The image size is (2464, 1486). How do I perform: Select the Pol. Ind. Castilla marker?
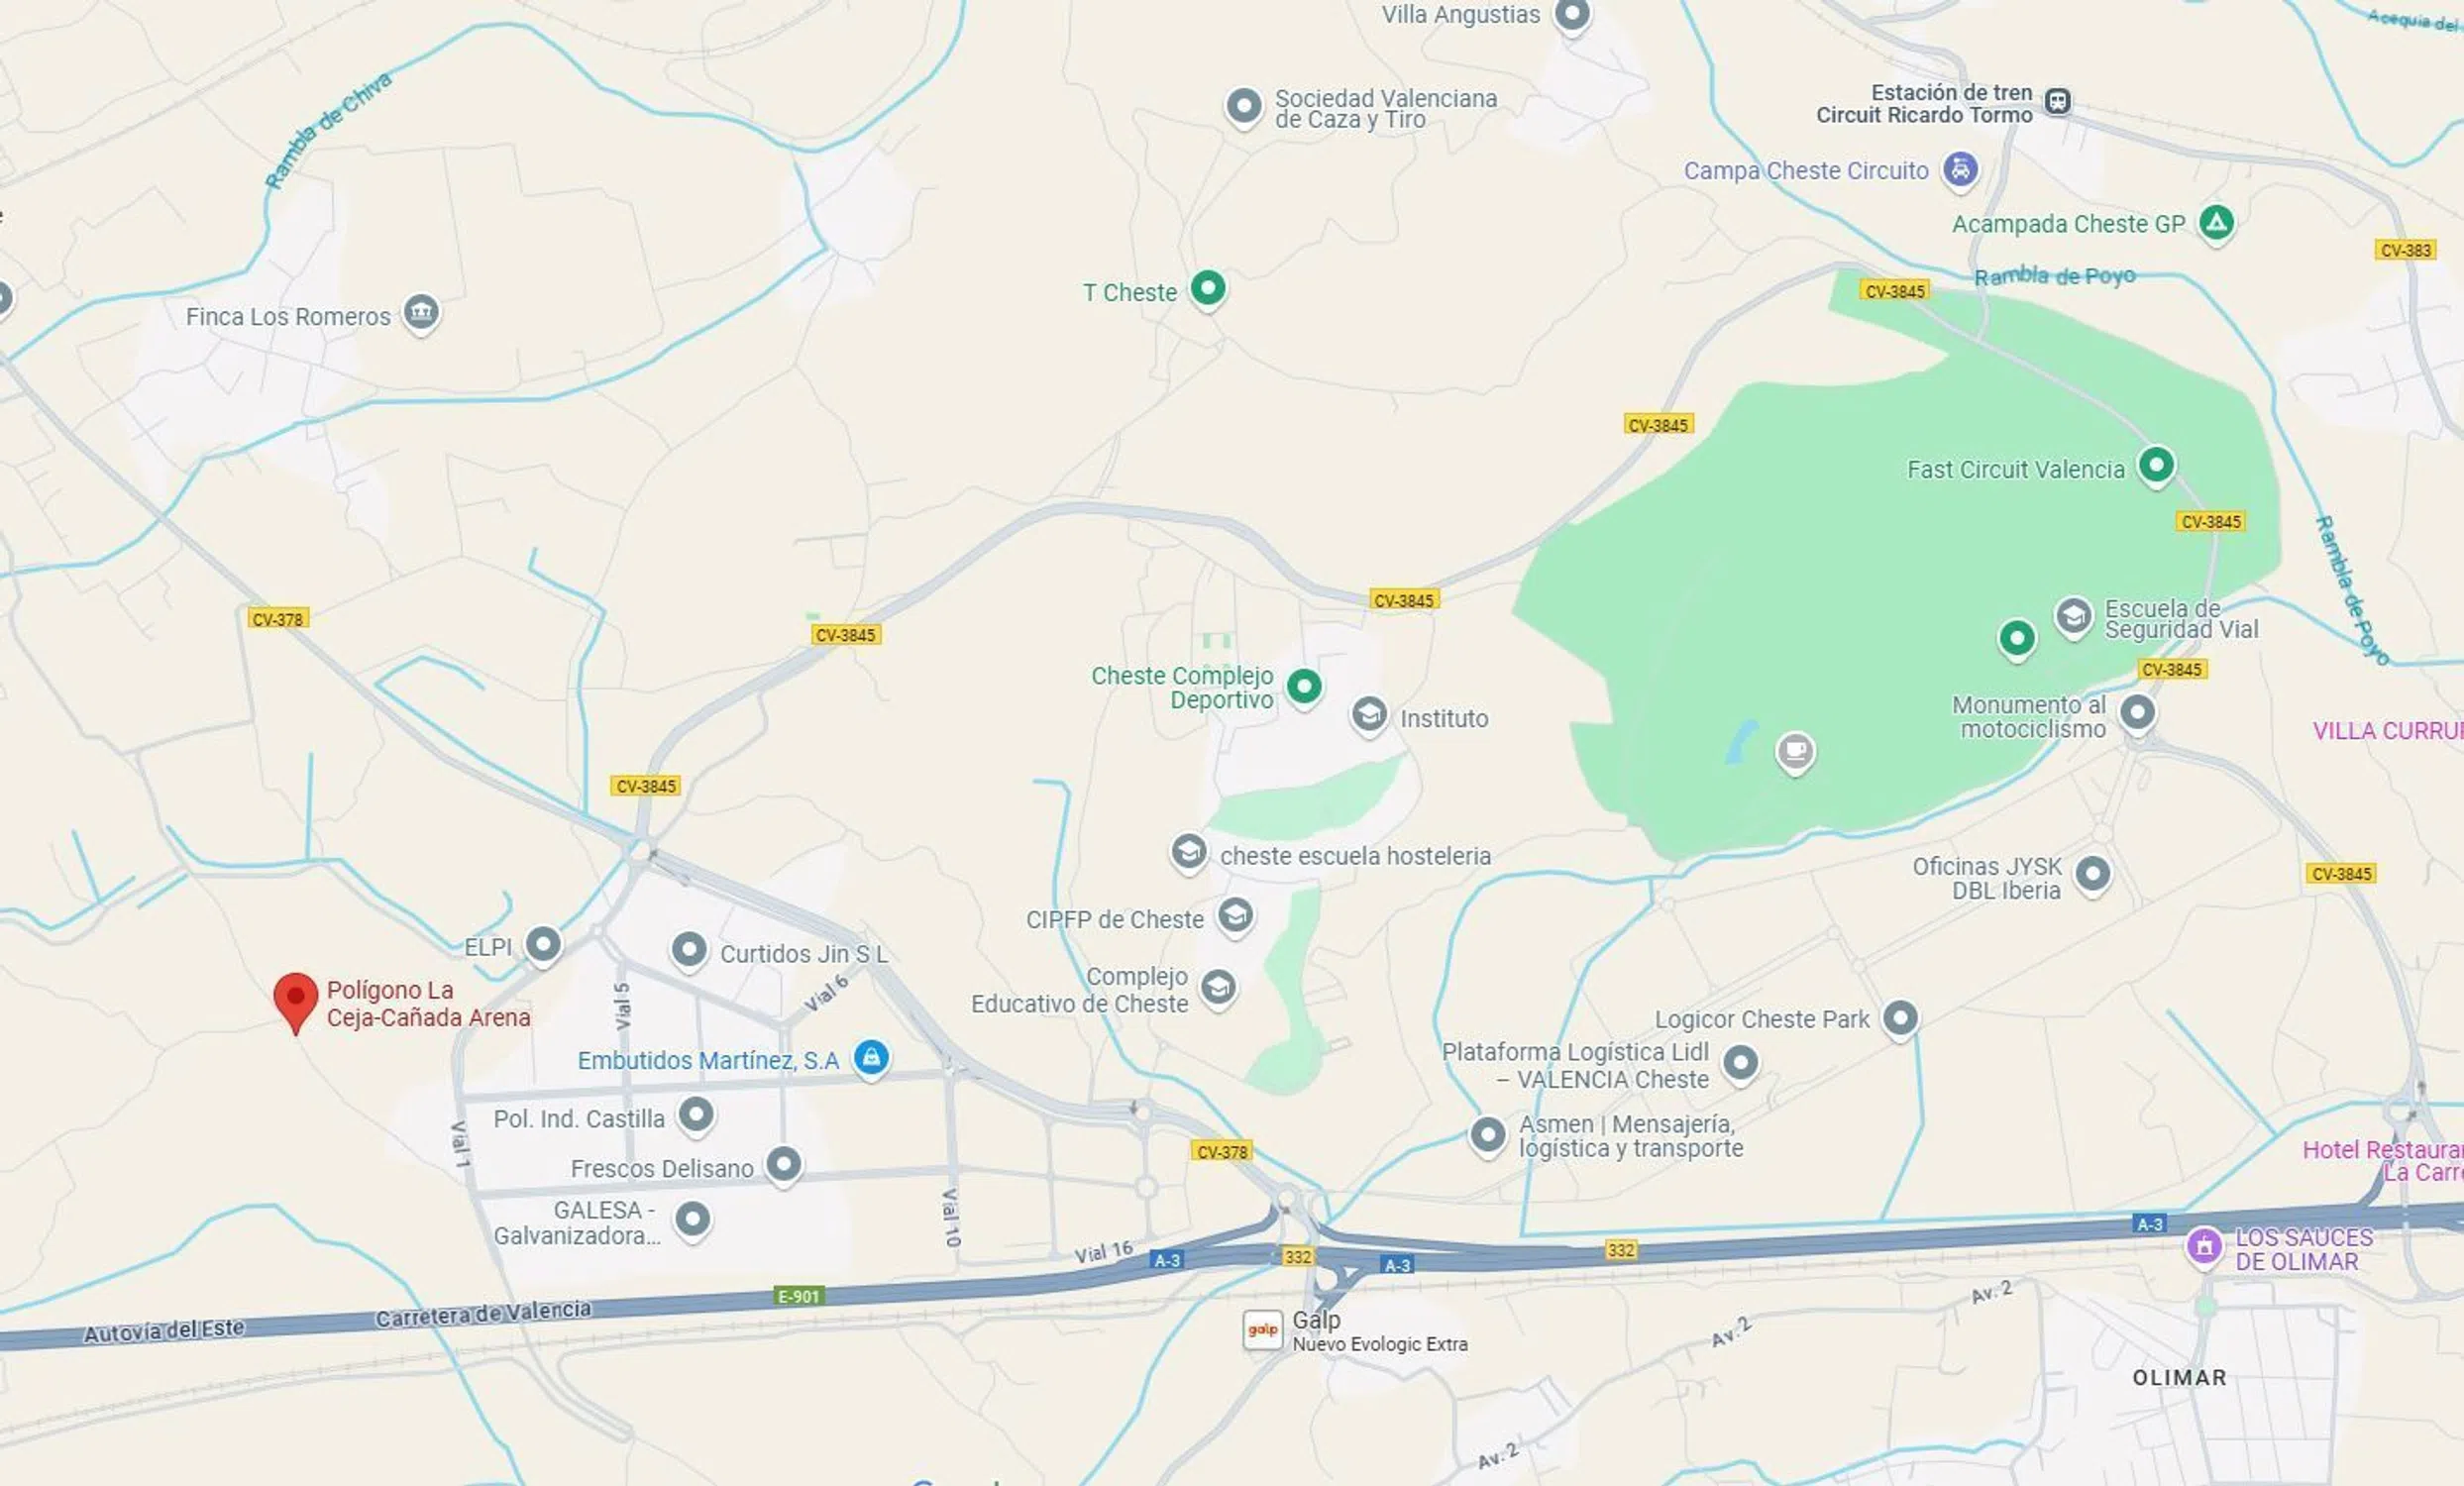click(696, 1115)
